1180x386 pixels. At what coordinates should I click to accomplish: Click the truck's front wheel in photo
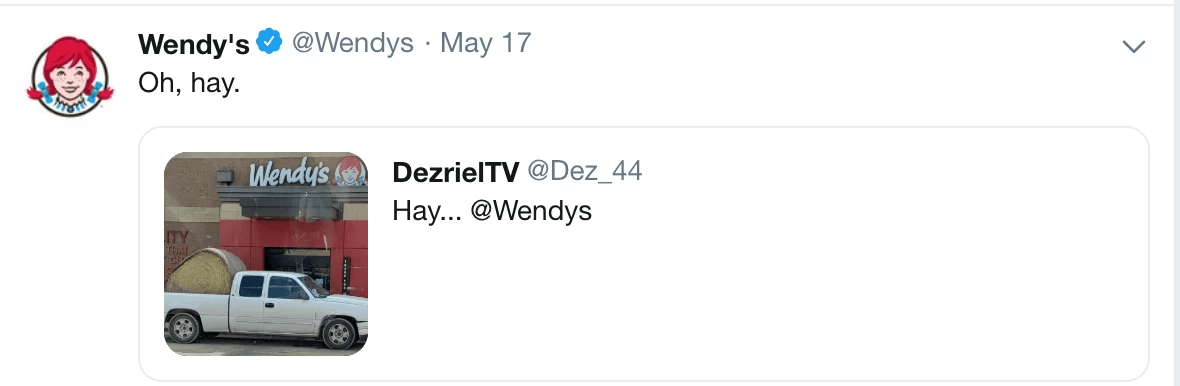pyautogui.click(x=338, y=333)
